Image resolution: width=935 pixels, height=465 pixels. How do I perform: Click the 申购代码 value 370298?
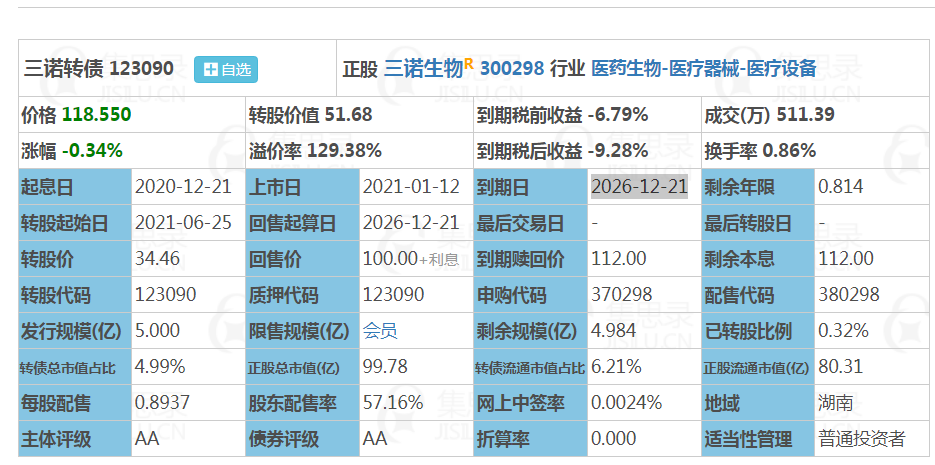[x=622, y=294]
